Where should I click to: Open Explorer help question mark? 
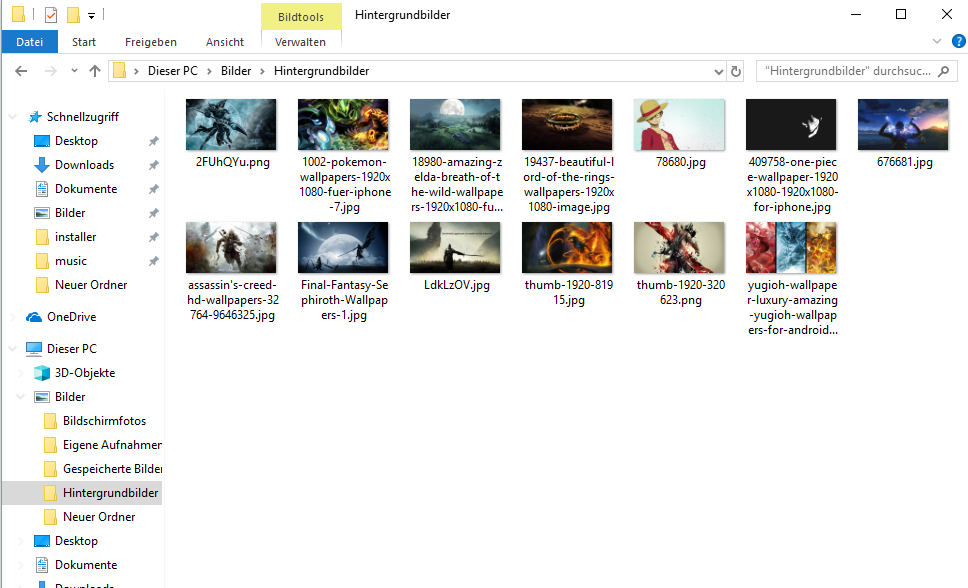(959, 41)
